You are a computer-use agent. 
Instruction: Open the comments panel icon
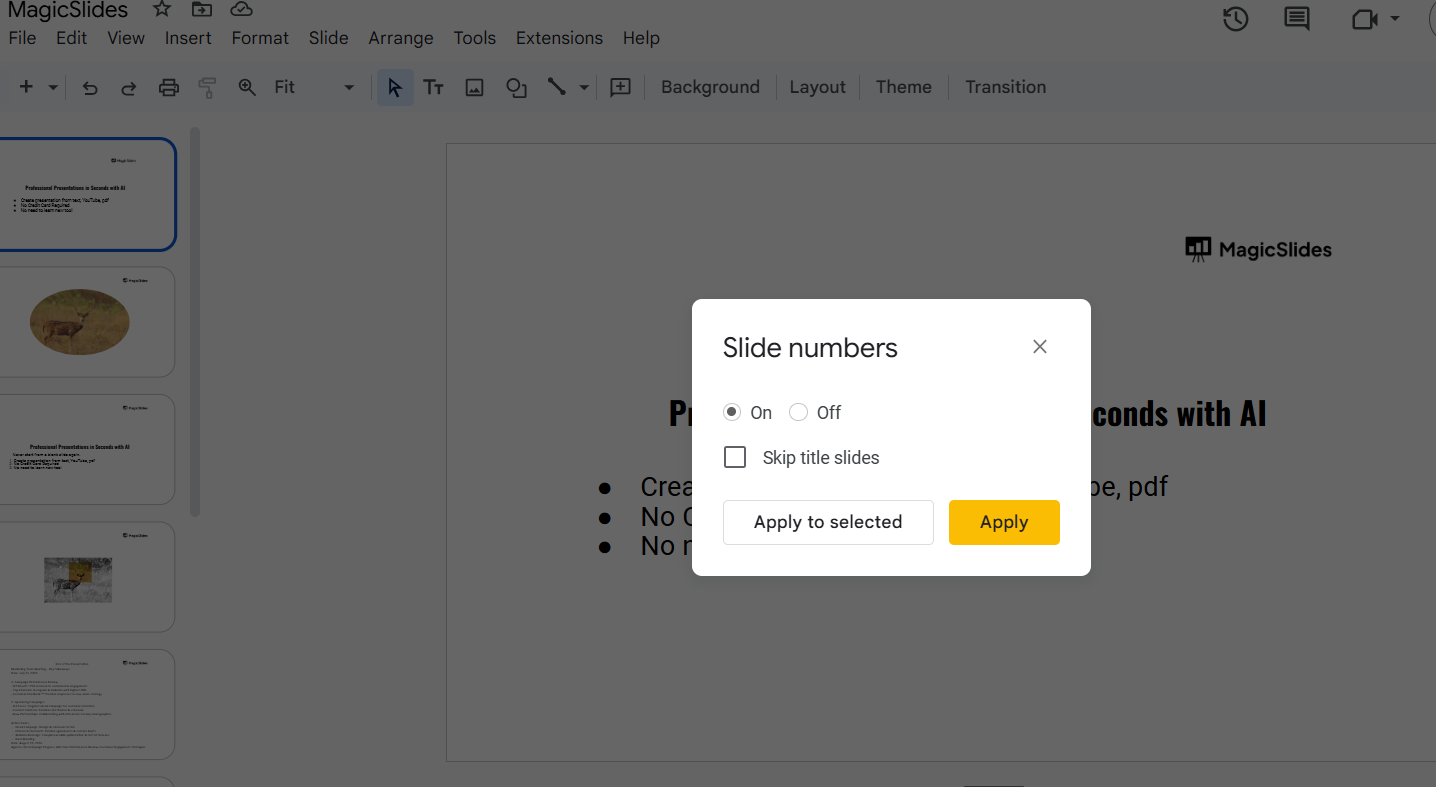tap(1296, 19)
